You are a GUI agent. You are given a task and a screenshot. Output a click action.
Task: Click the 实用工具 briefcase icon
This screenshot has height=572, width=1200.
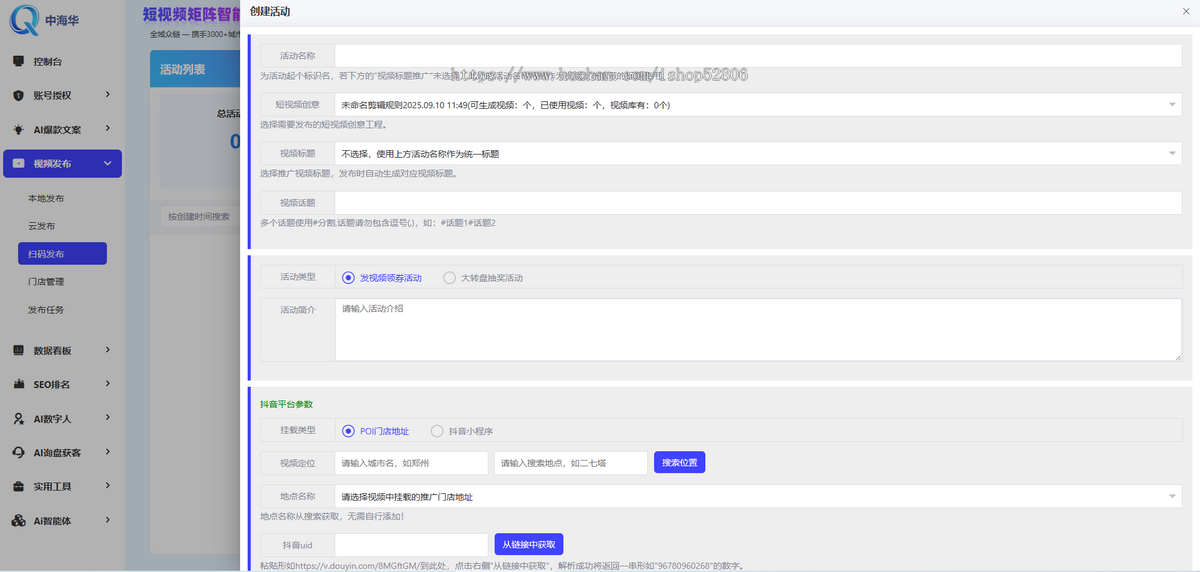[x=18, y=486]
